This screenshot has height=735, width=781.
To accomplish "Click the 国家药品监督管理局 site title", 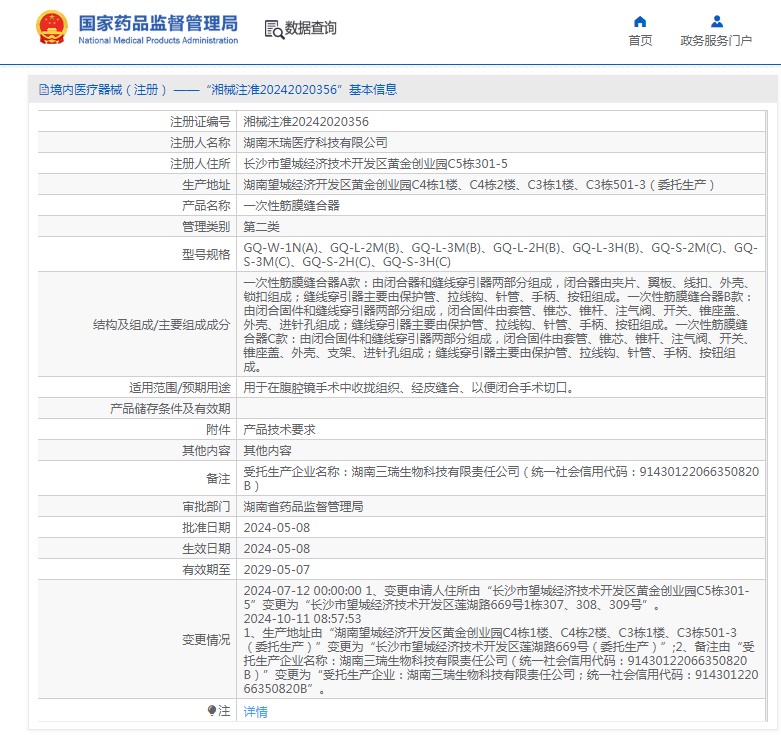I will [x=158, y=24].
